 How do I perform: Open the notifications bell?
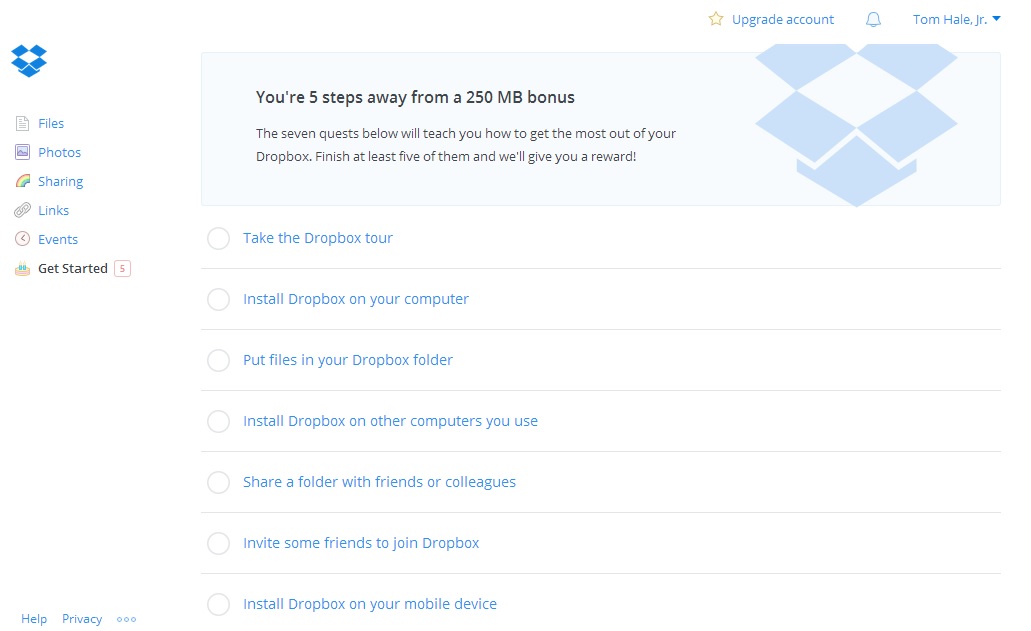coord(873,20)
